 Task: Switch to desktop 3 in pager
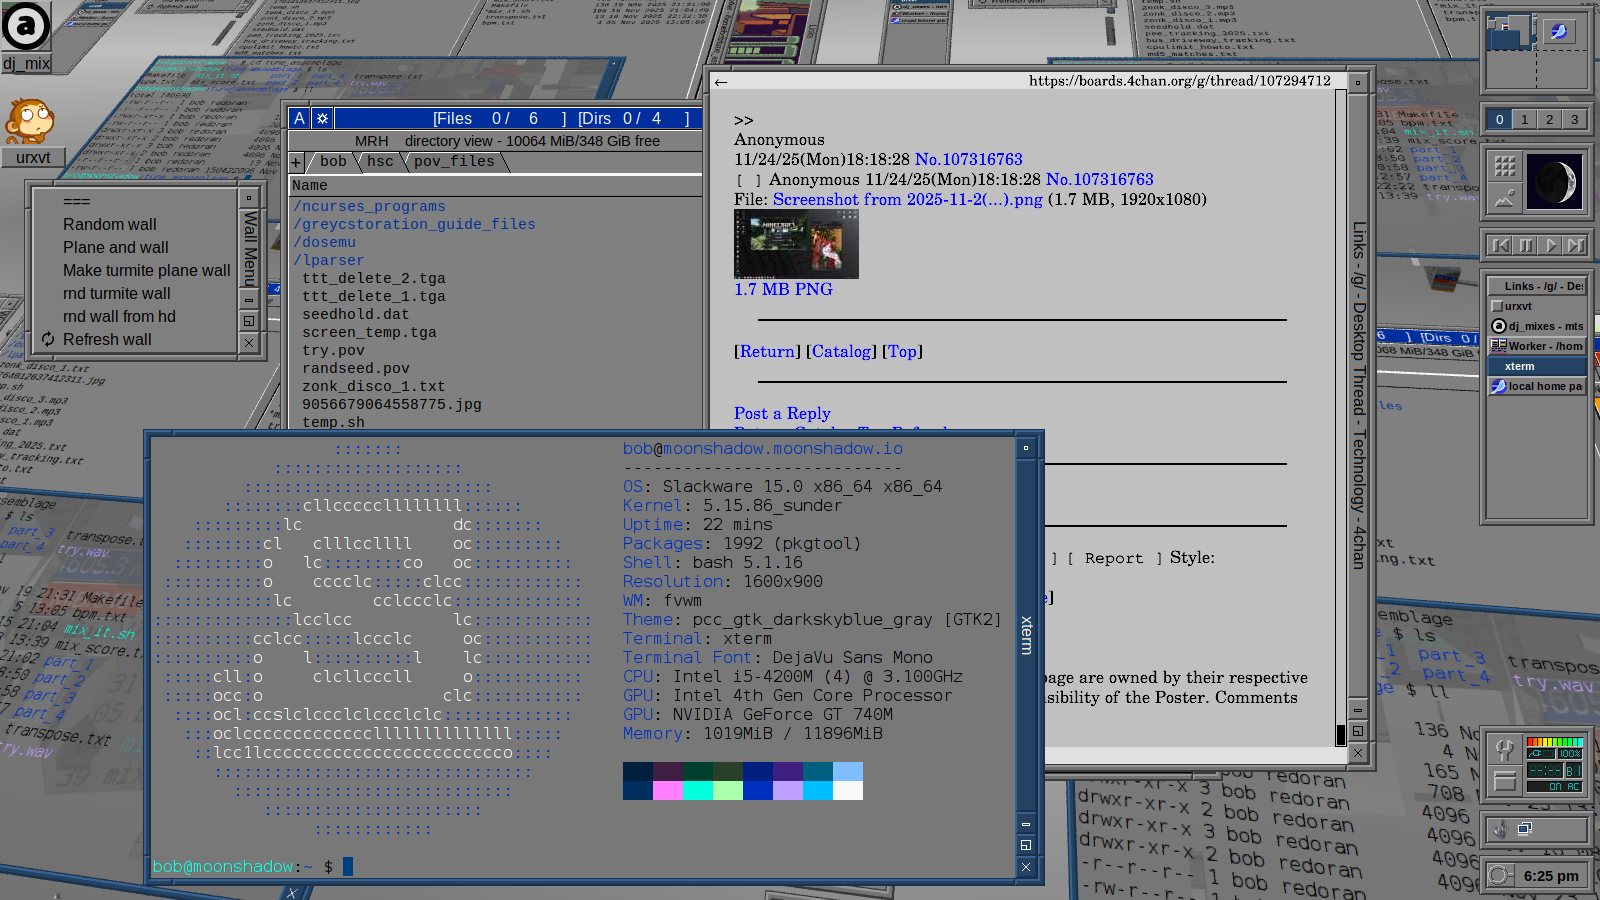(x=1574, y=119)
